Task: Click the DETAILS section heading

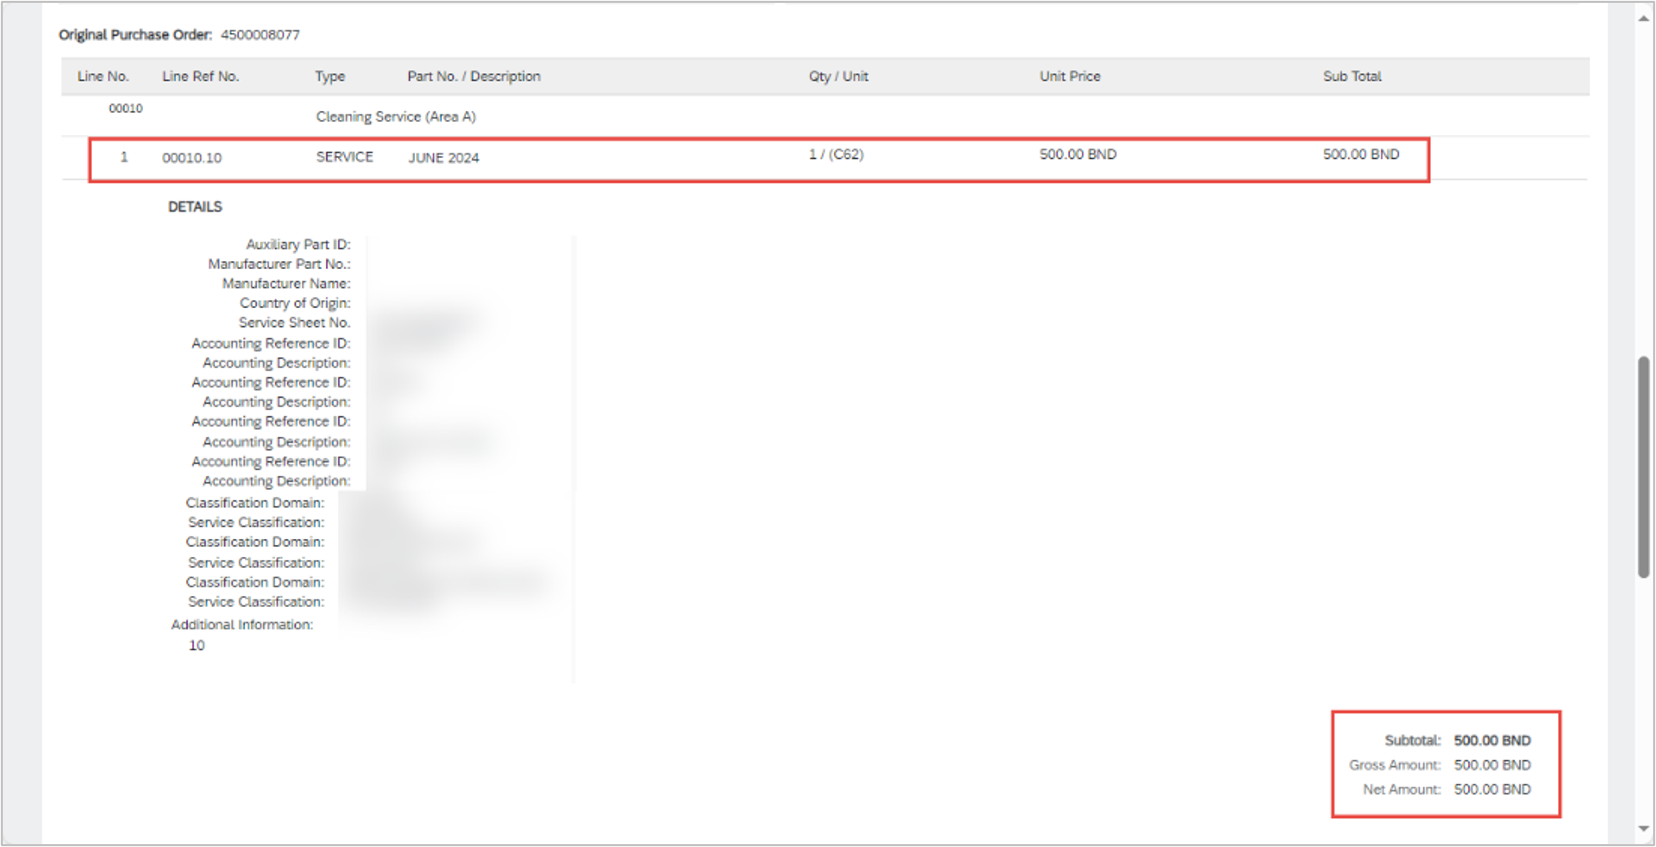Action: click(195, 207)
